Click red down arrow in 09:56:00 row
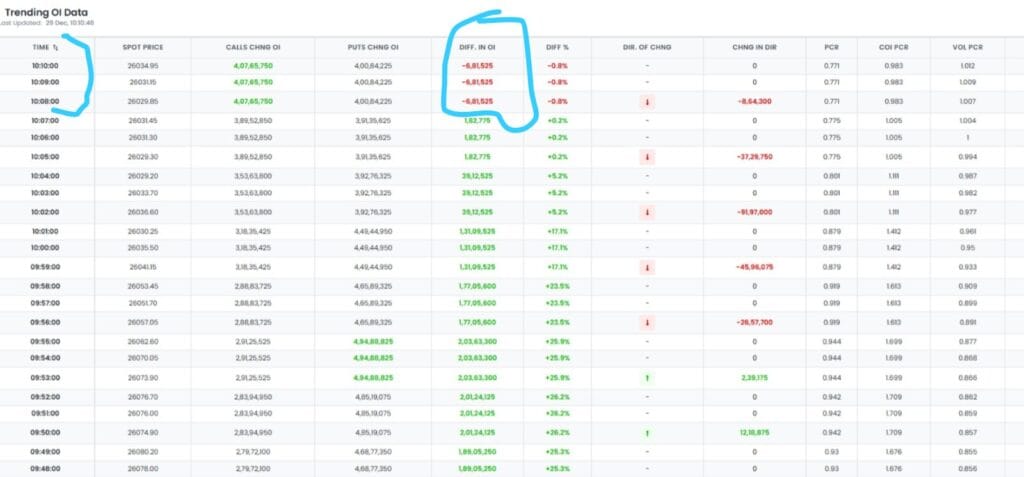The width and height of the screenshot is (1024, 477). [647, 323]
